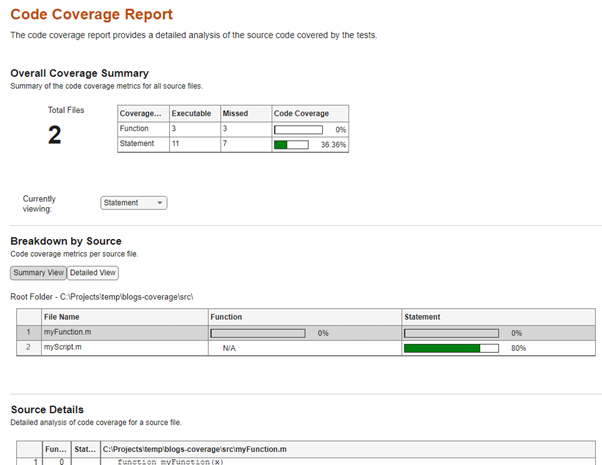Click the myFunction.m file path in Source Details
602x465 pixels.
pos(195,450)
